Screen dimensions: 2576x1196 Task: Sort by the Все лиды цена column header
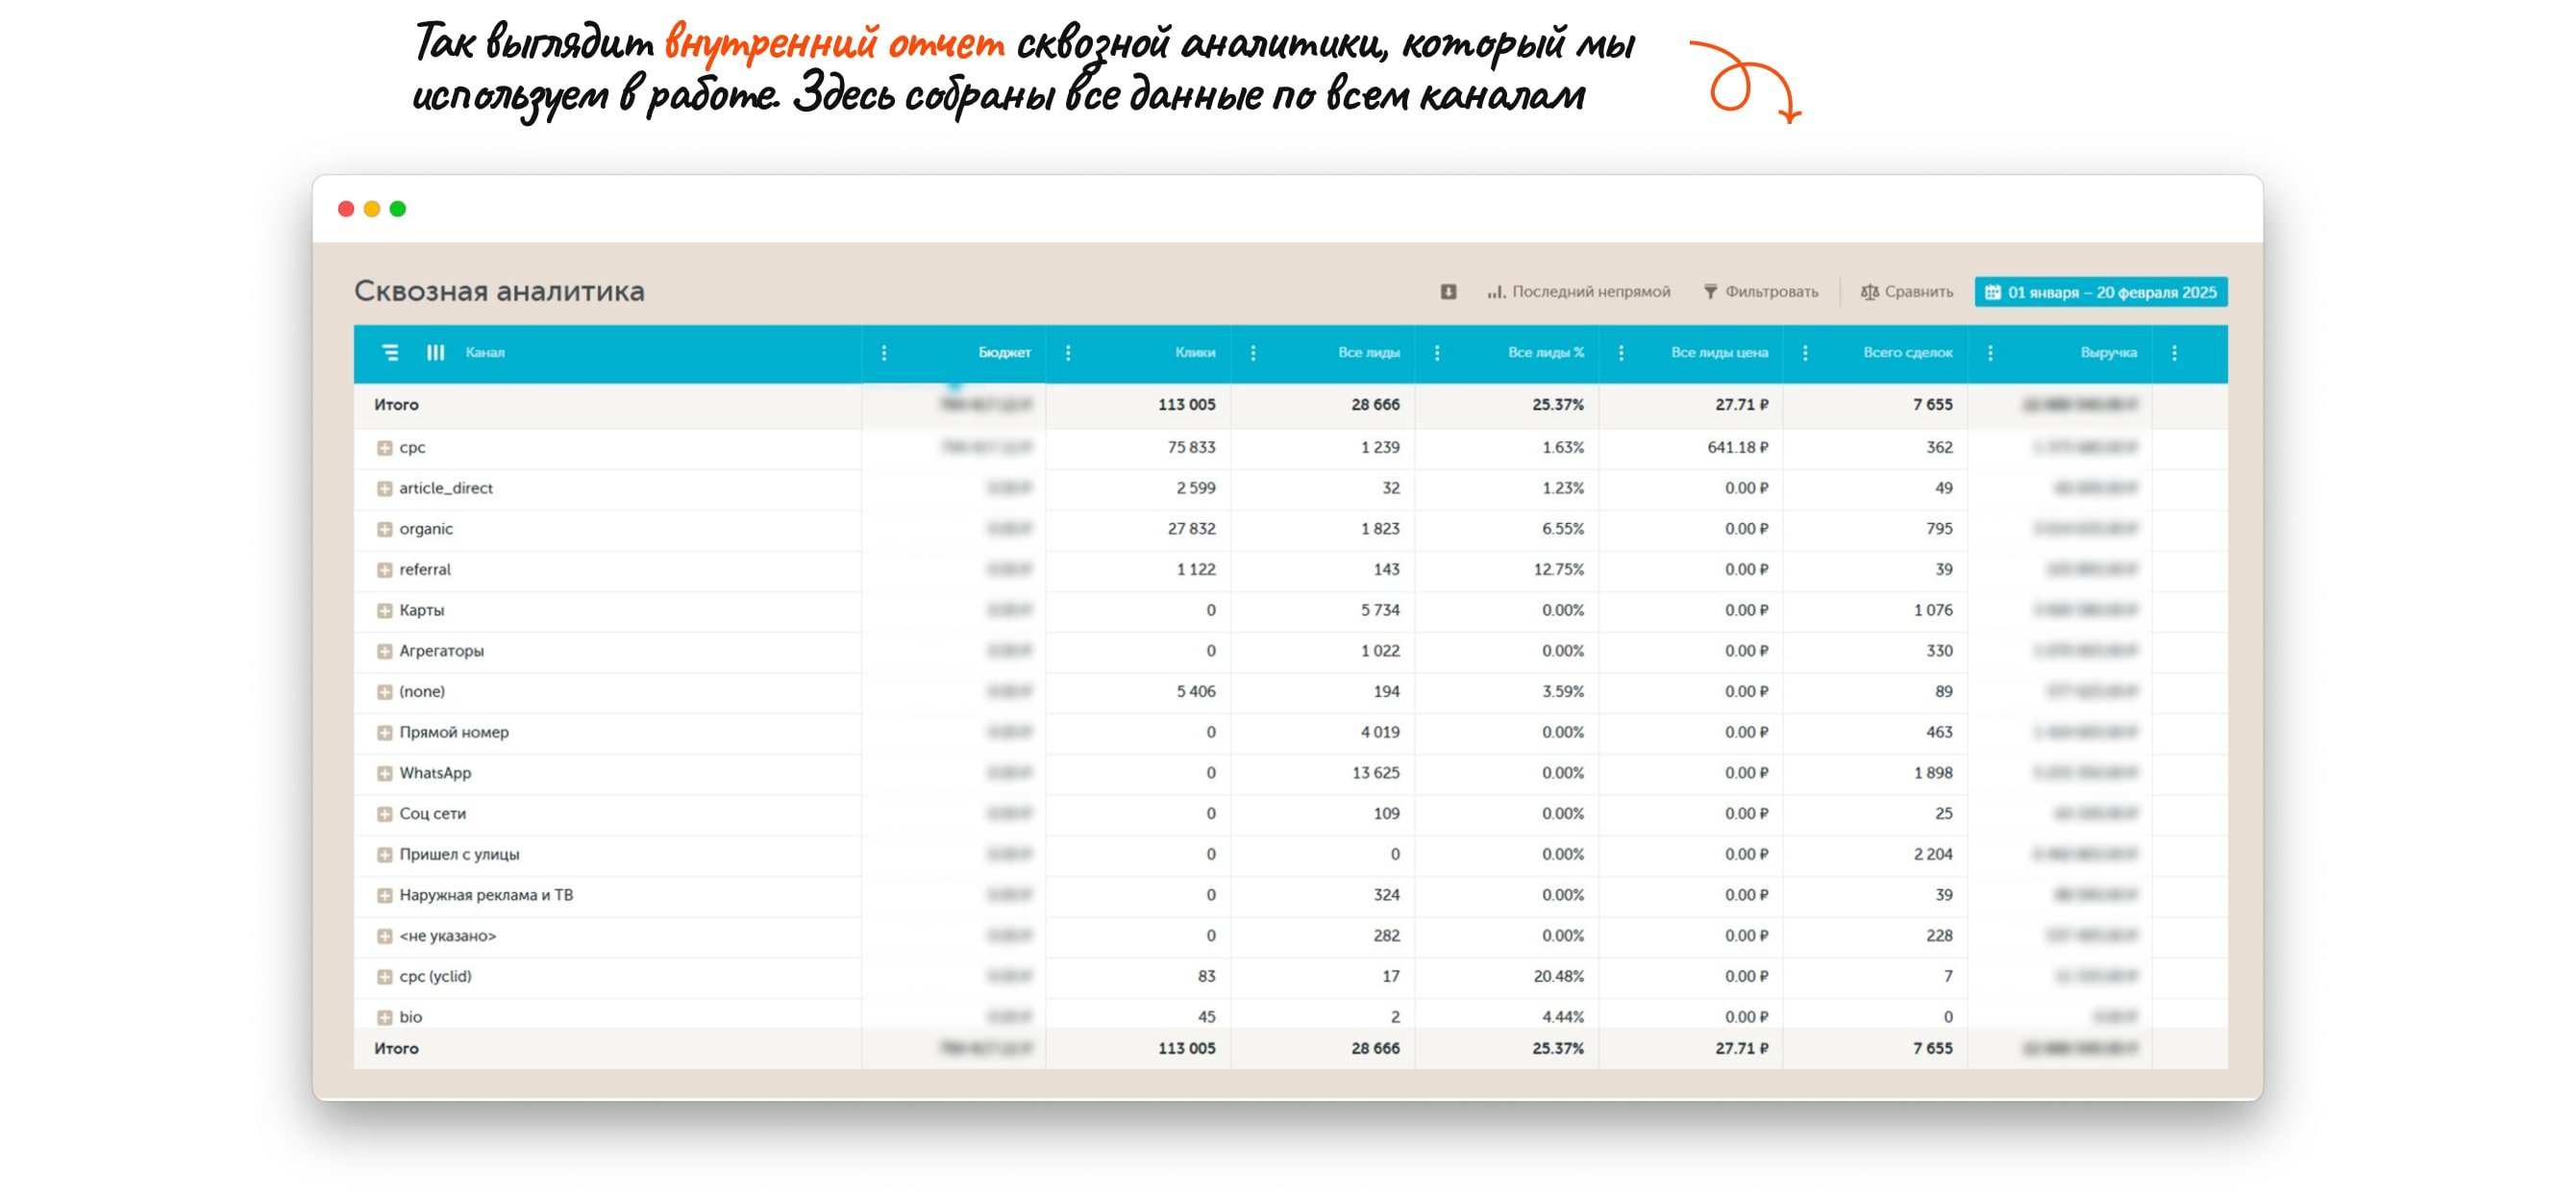click(1718, 353)
